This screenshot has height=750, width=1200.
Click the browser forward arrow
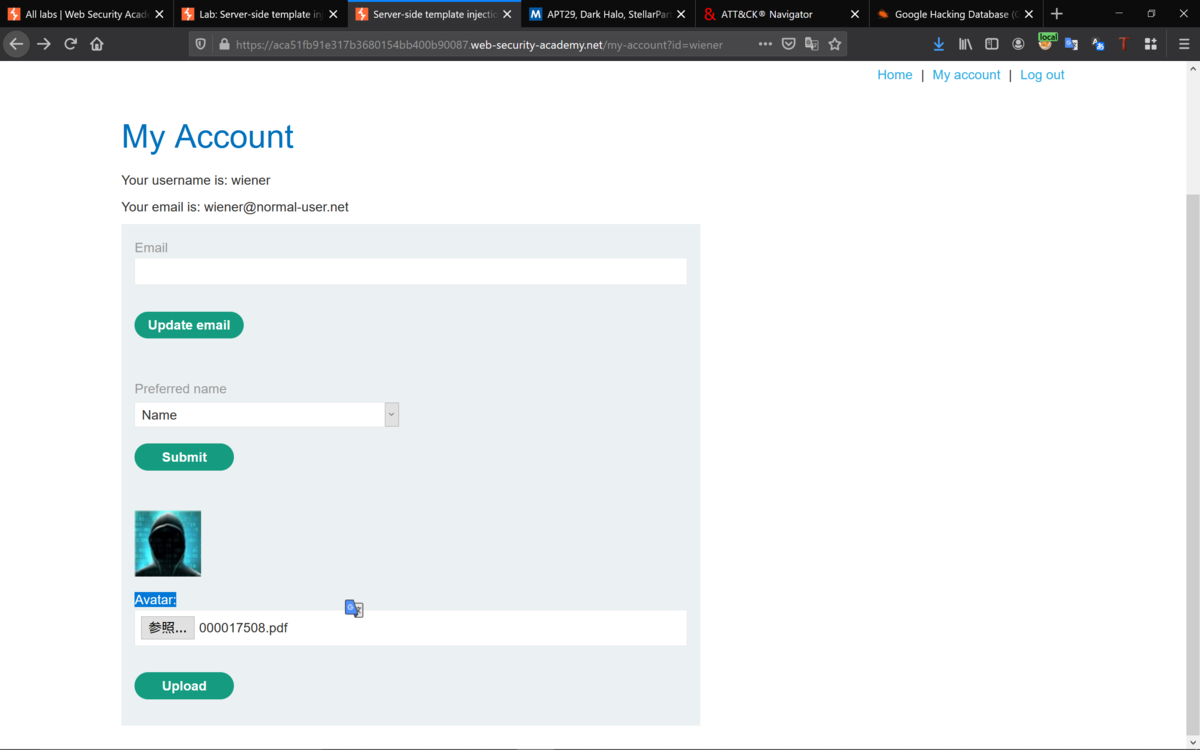43,44
